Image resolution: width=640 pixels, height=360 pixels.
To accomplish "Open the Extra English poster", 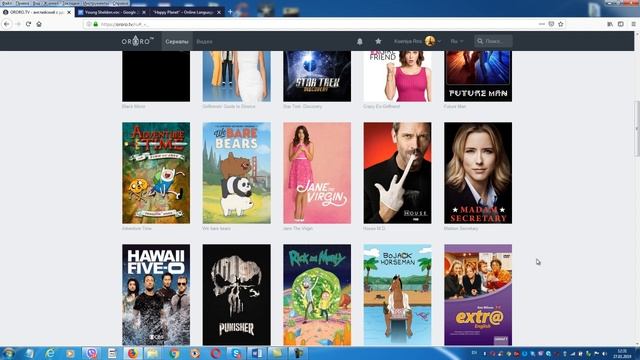I will pyautogui.click(x=478, y=295).
